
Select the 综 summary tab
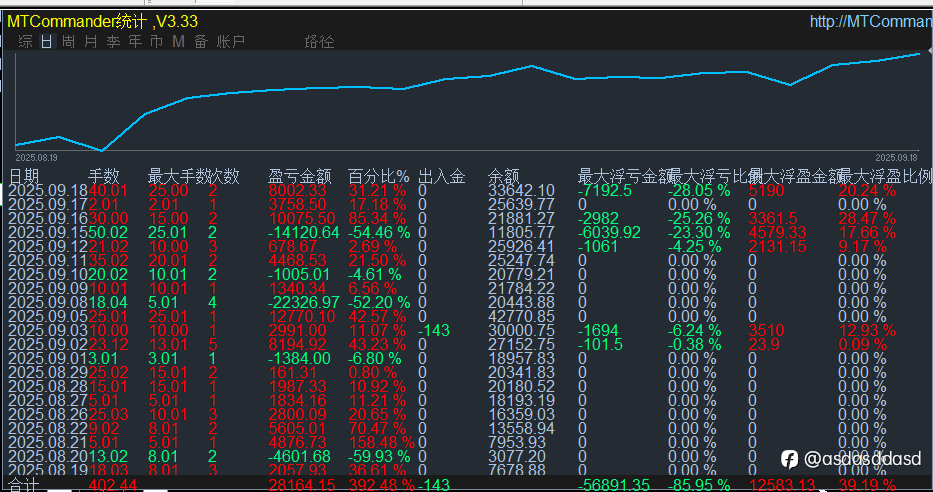pyautogui.click(x=25, y=41)
